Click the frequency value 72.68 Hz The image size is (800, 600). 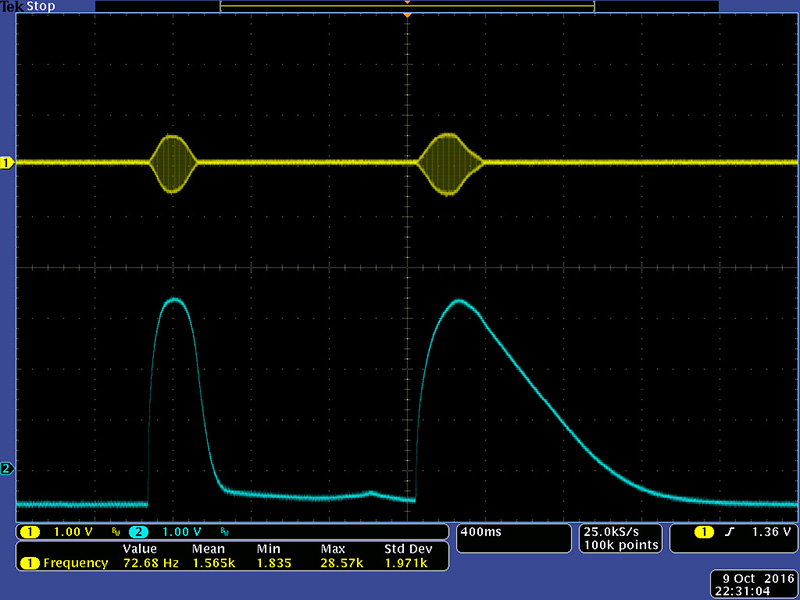tap(151, 563)
